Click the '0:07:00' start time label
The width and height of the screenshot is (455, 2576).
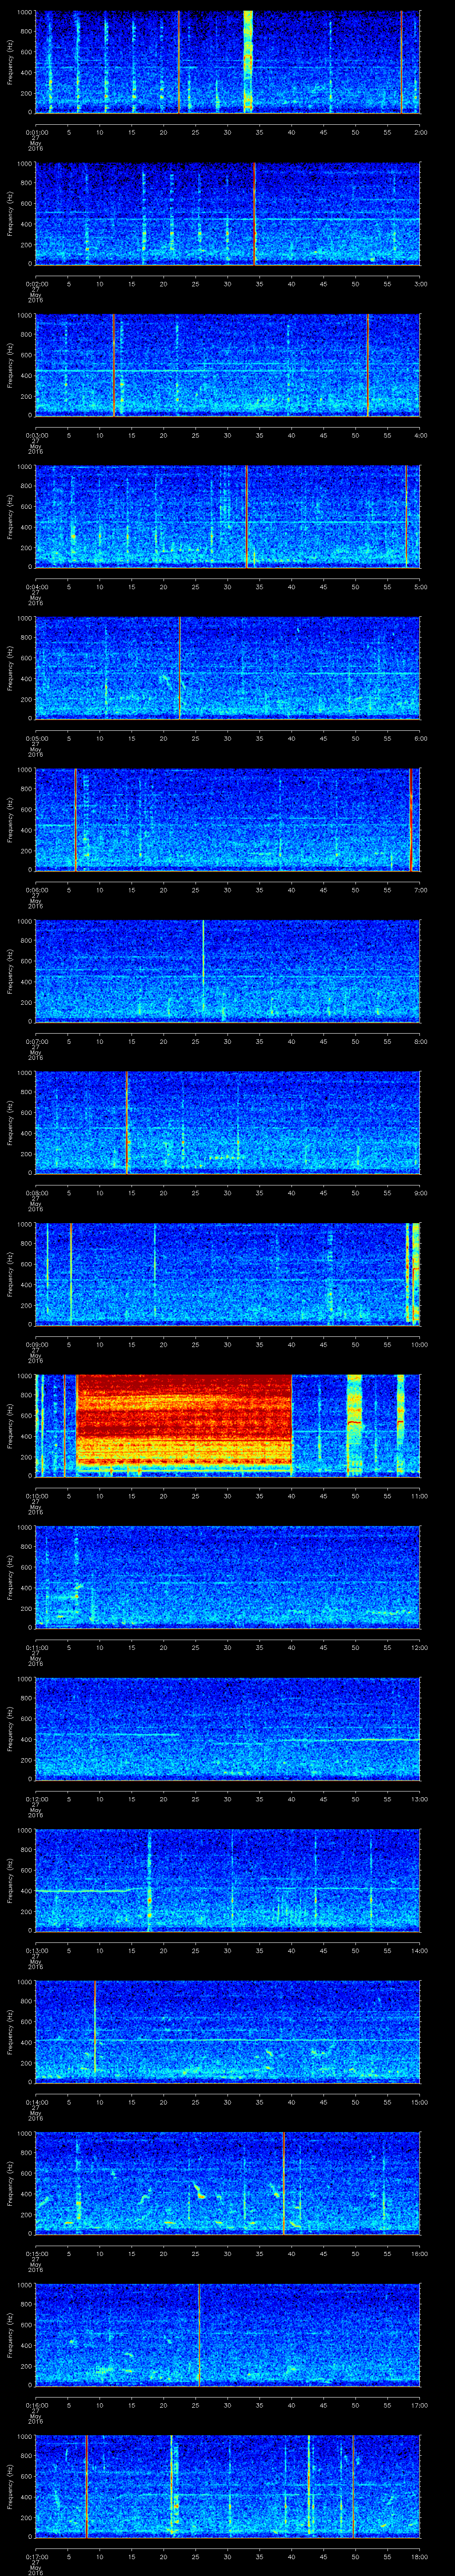(36, 1041)
